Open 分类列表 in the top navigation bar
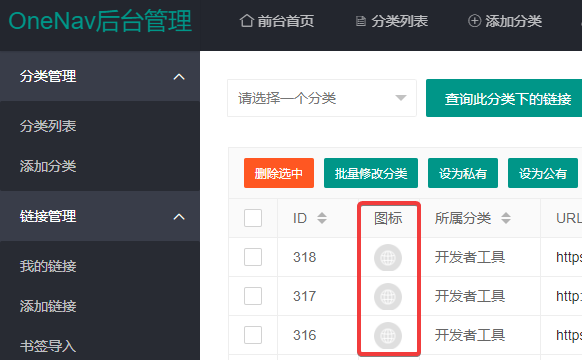582x360 pixels. (392, 21)
